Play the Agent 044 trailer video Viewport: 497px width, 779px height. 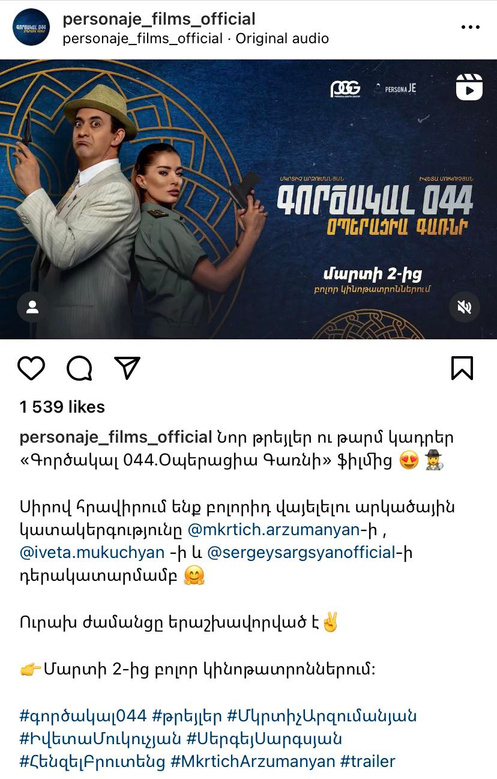point(248,199)
